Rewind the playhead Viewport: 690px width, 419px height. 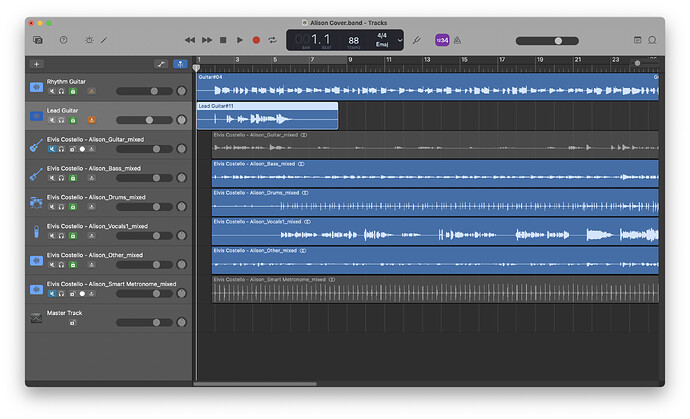pyautogui.click(x=190, y=40)
